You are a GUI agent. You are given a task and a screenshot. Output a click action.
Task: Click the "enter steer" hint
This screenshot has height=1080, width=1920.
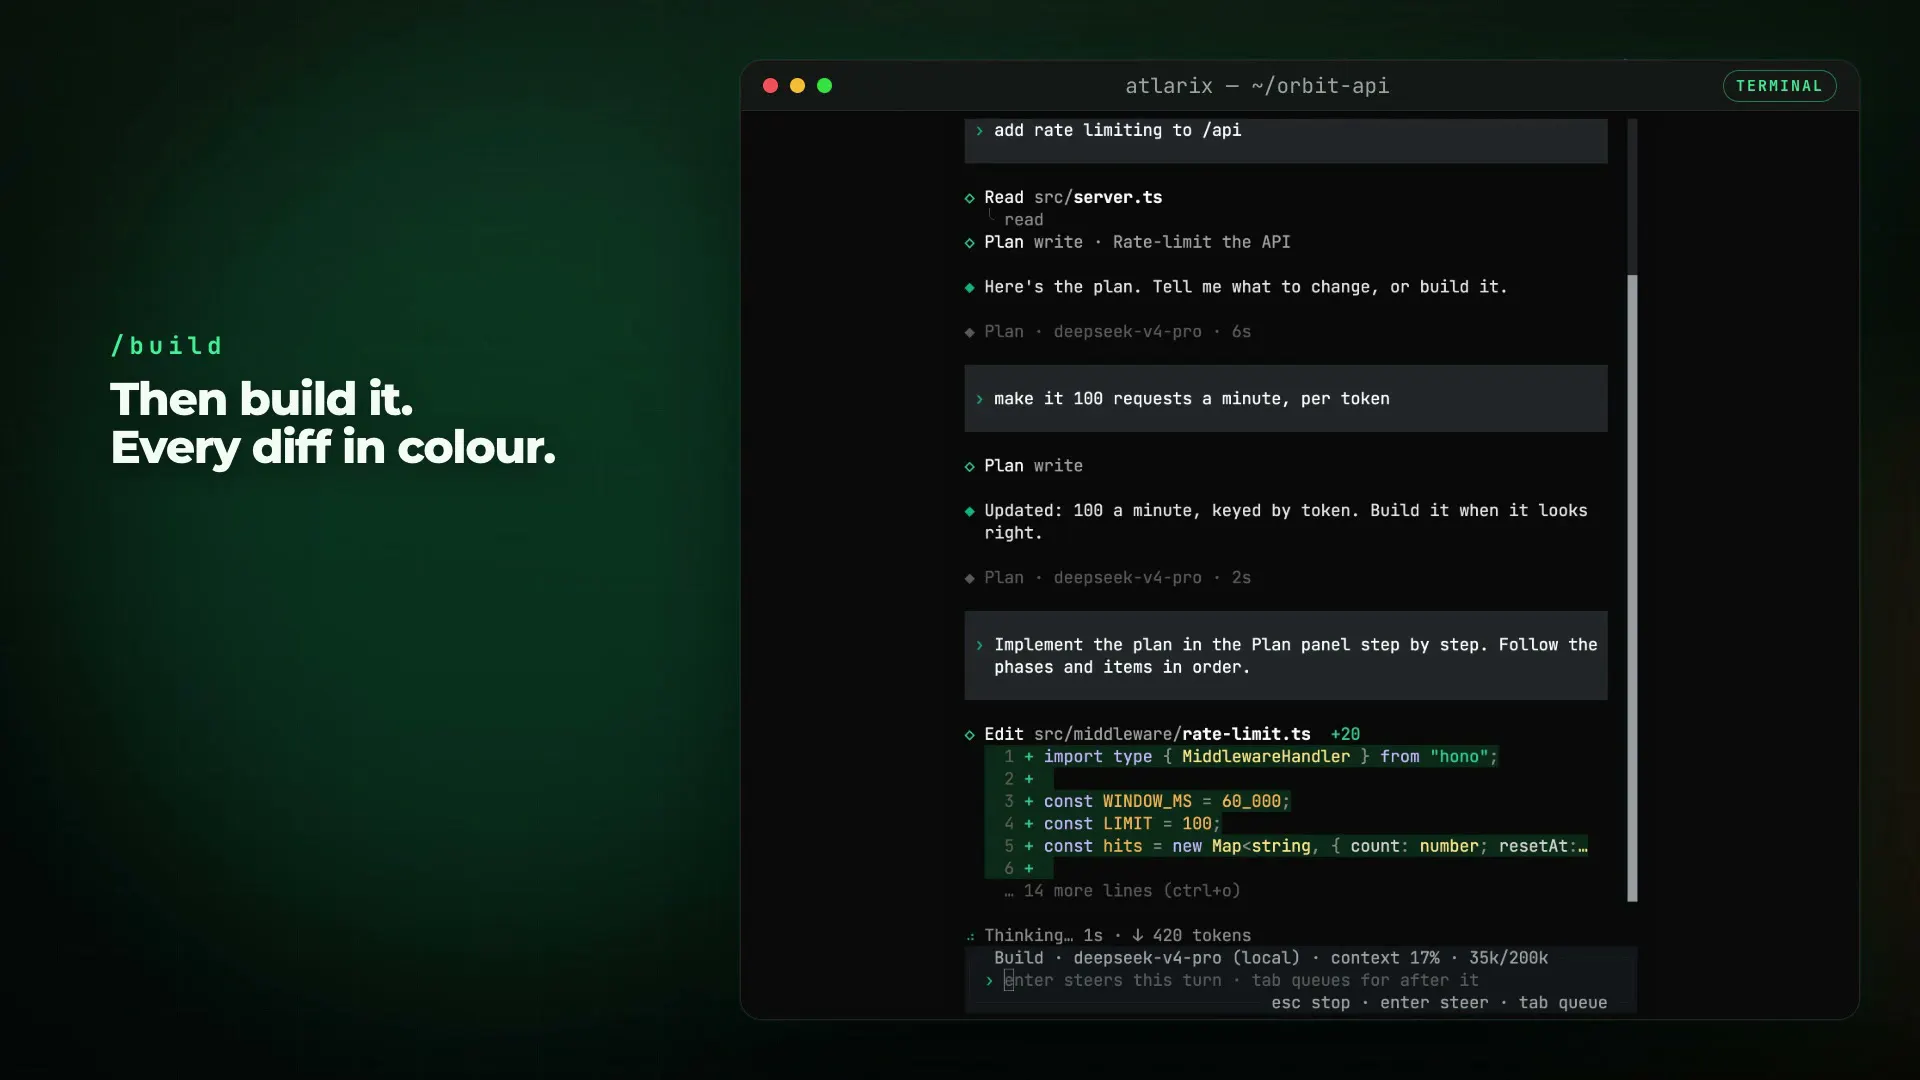click(x=1434, y=1003)
